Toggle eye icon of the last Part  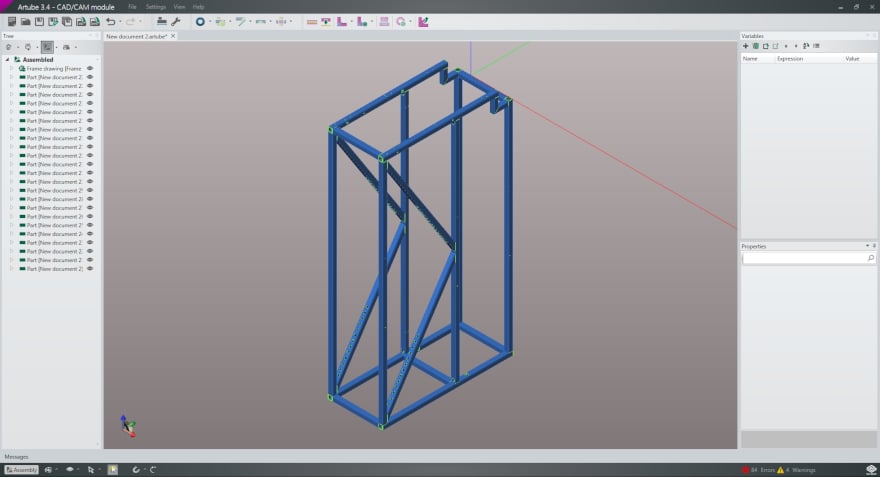(90, 269)
